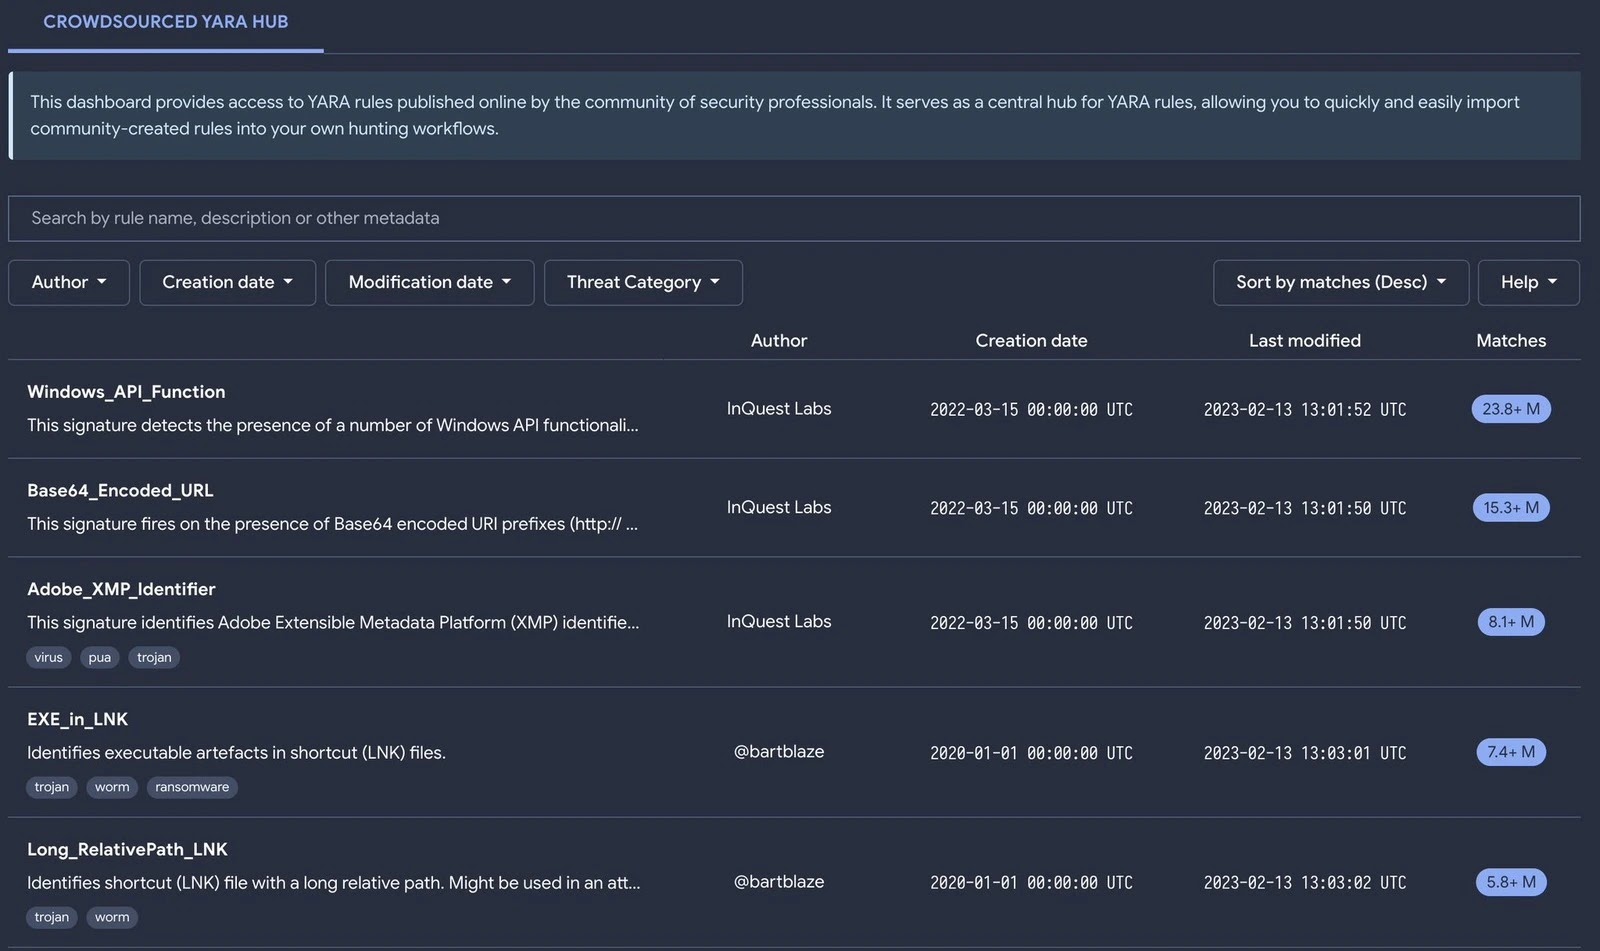Click @bartblaze author of EXE_in_LNK
Screen dimensions: 1600x951
tap(779, 752)
